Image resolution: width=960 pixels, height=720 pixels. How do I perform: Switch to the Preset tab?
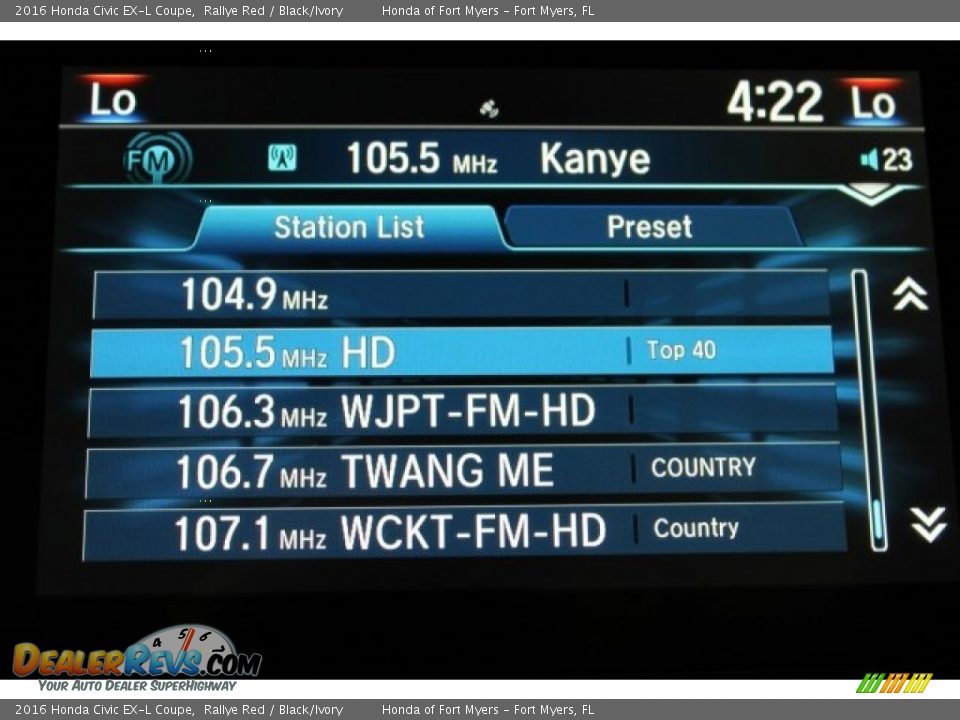pyautogui.click(x=650, y=227)
